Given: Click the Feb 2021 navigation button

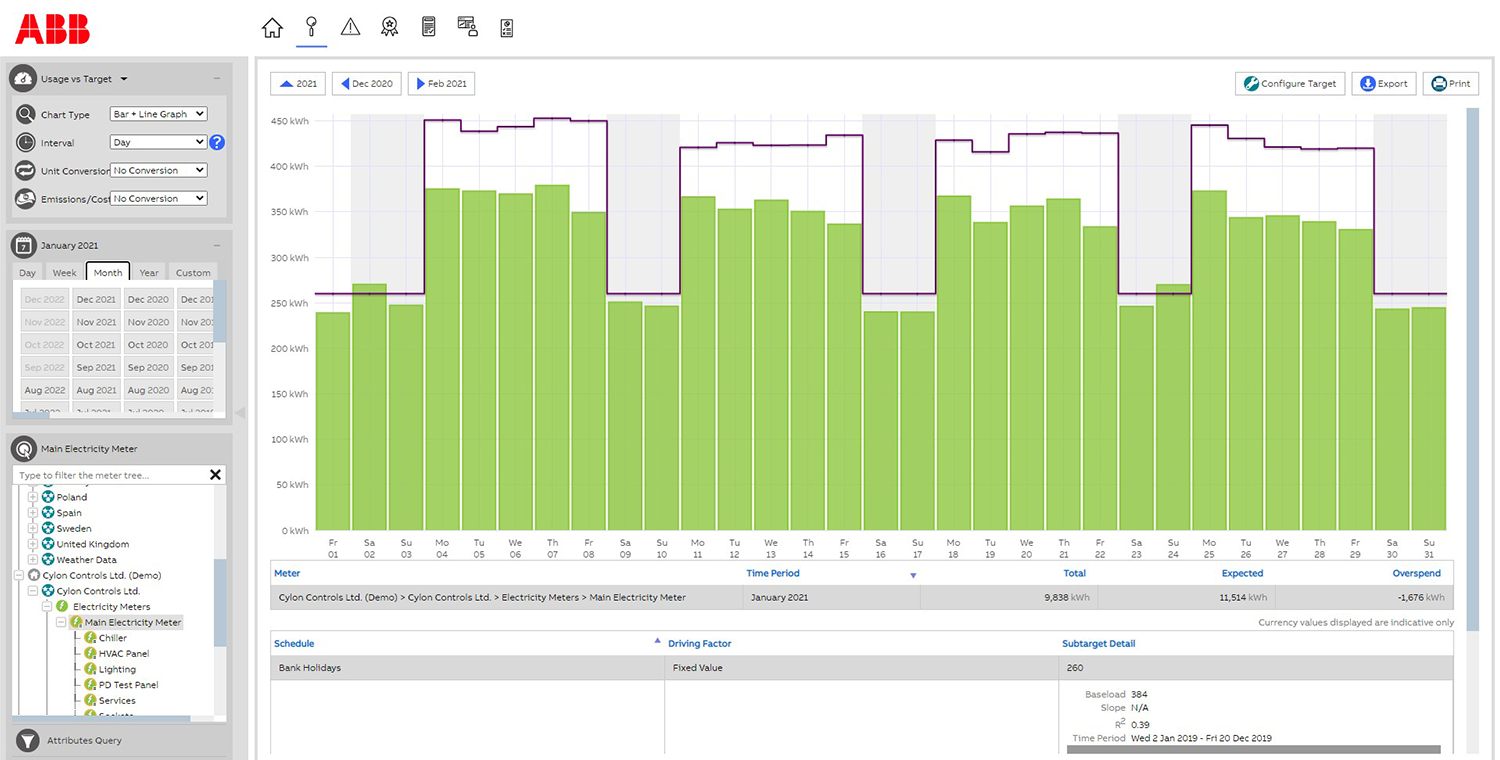Looking at the screenshot, I should pyautogui.click(x=441, y=83).
